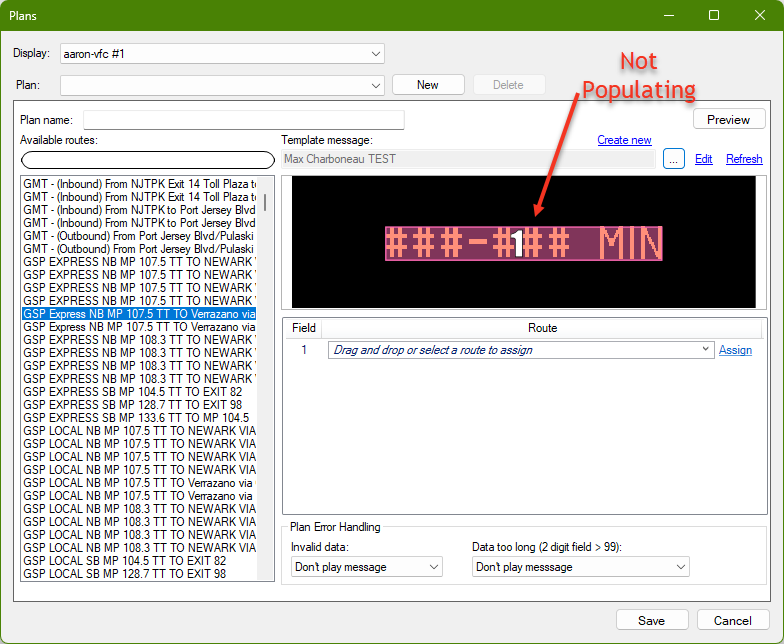Viewport: 784px width, 644px height.
Task: Expand the Field 1 route assignment dropdown
Action: click(519, 350)
